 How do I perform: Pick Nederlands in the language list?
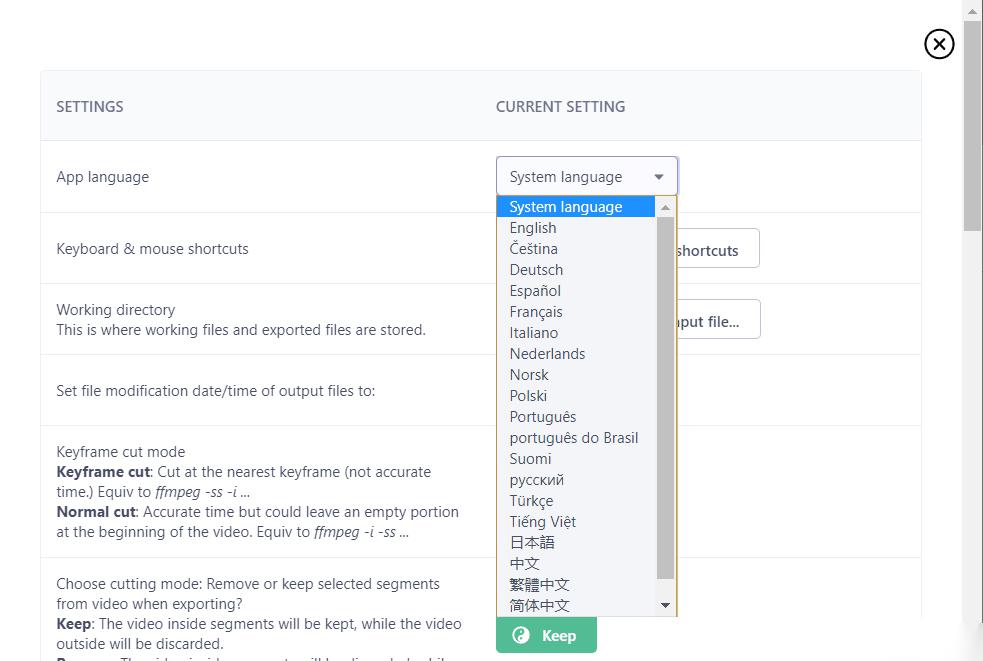click(x=576, y=354)
